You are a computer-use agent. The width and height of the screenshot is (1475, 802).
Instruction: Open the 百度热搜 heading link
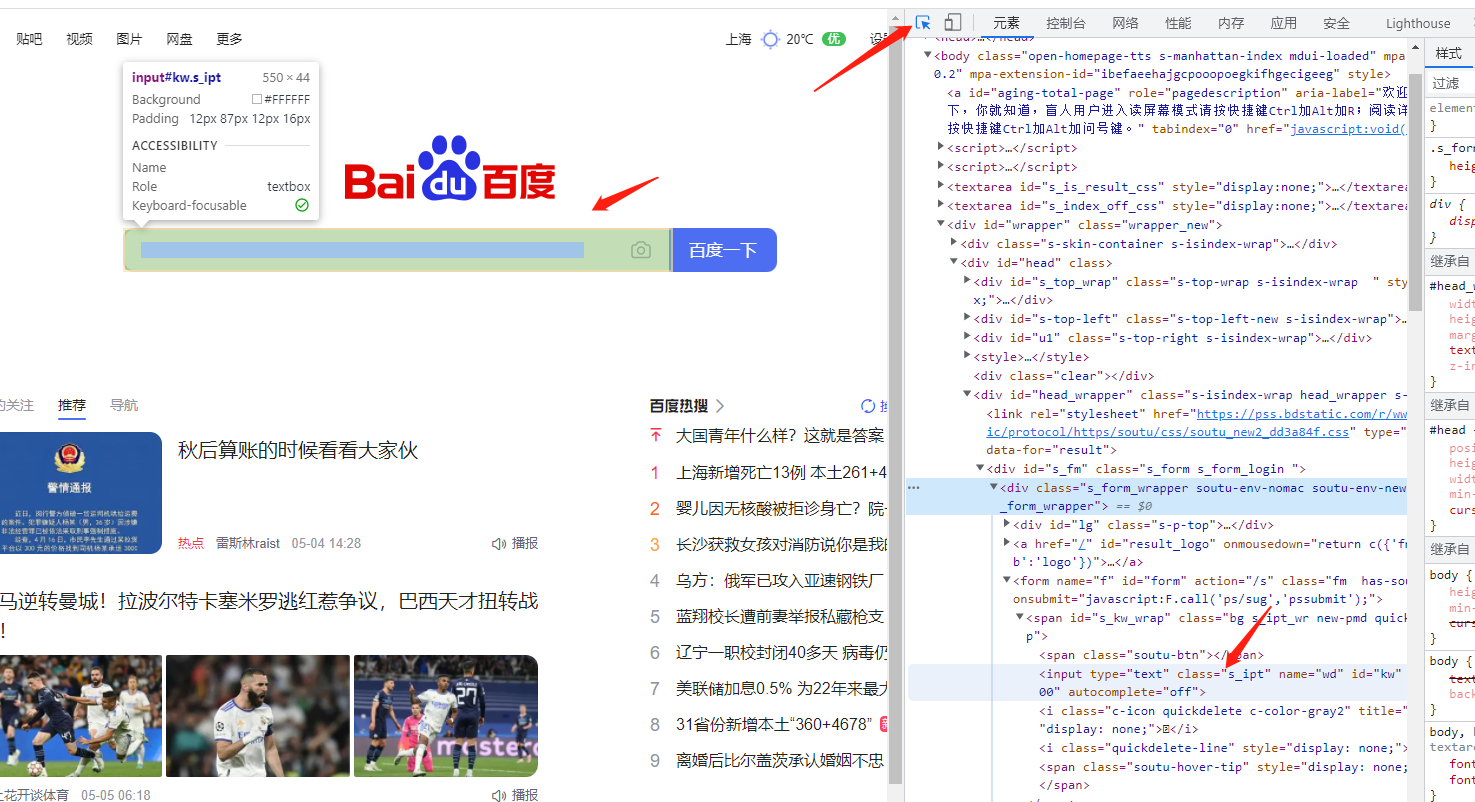[x=679, y=406]
